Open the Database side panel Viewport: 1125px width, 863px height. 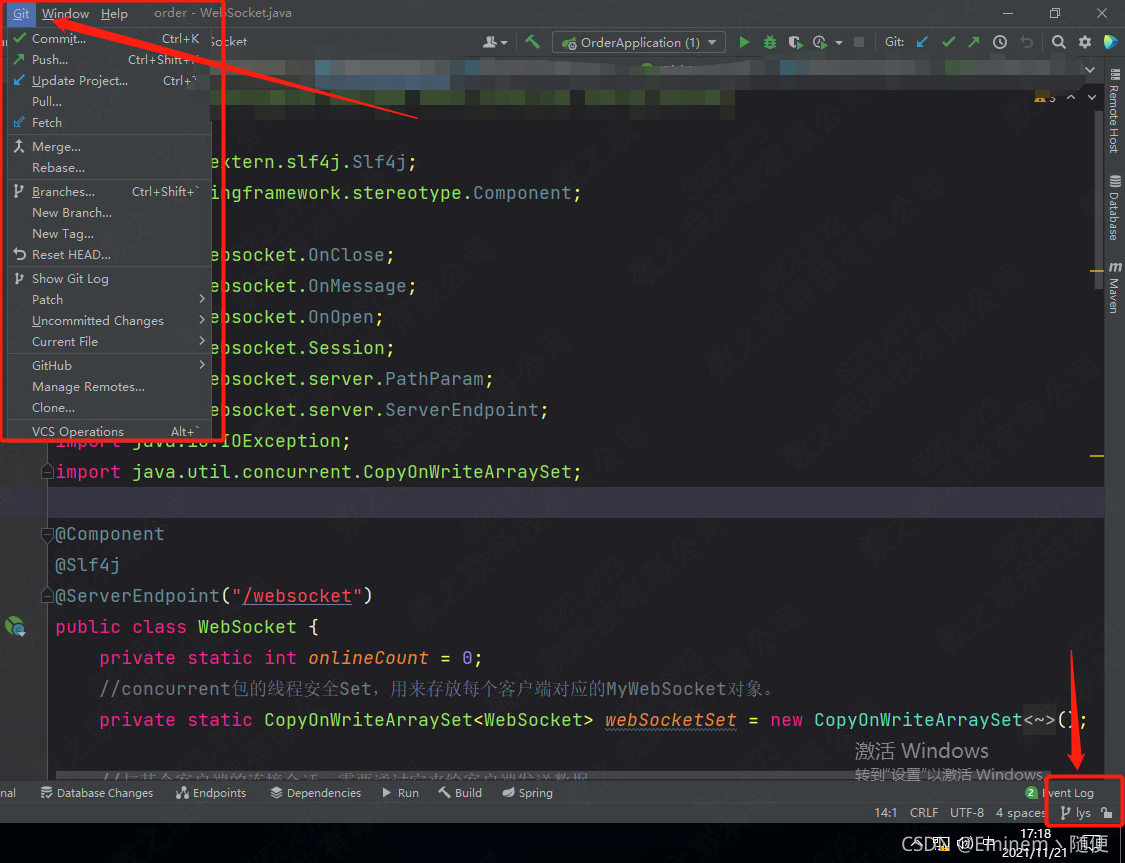coord(1114,207)
